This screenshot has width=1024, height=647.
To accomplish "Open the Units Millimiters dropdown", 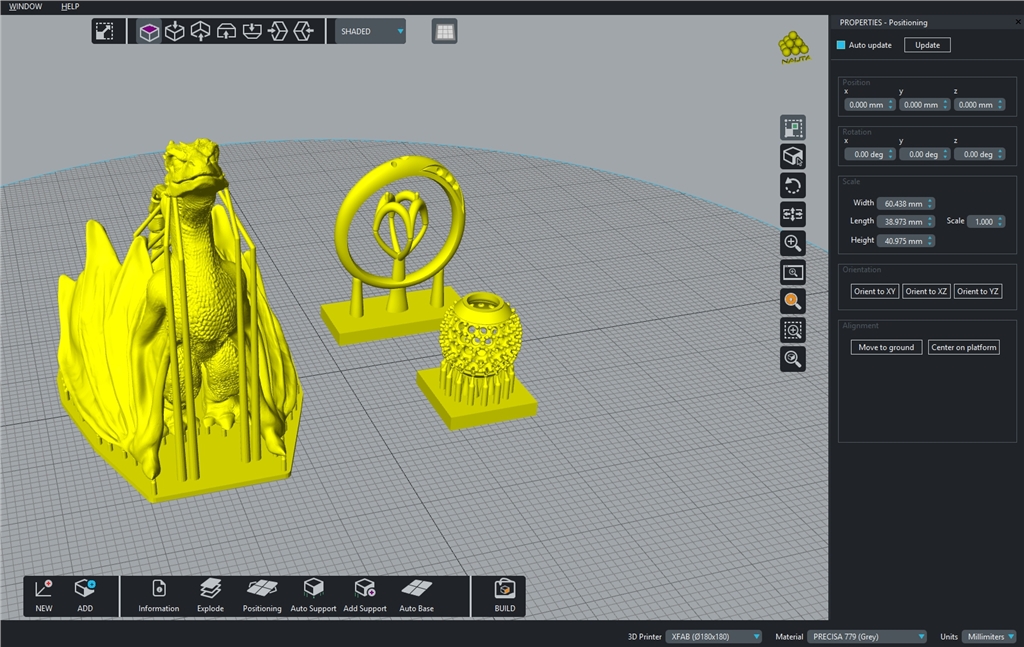I will (988, 636).
